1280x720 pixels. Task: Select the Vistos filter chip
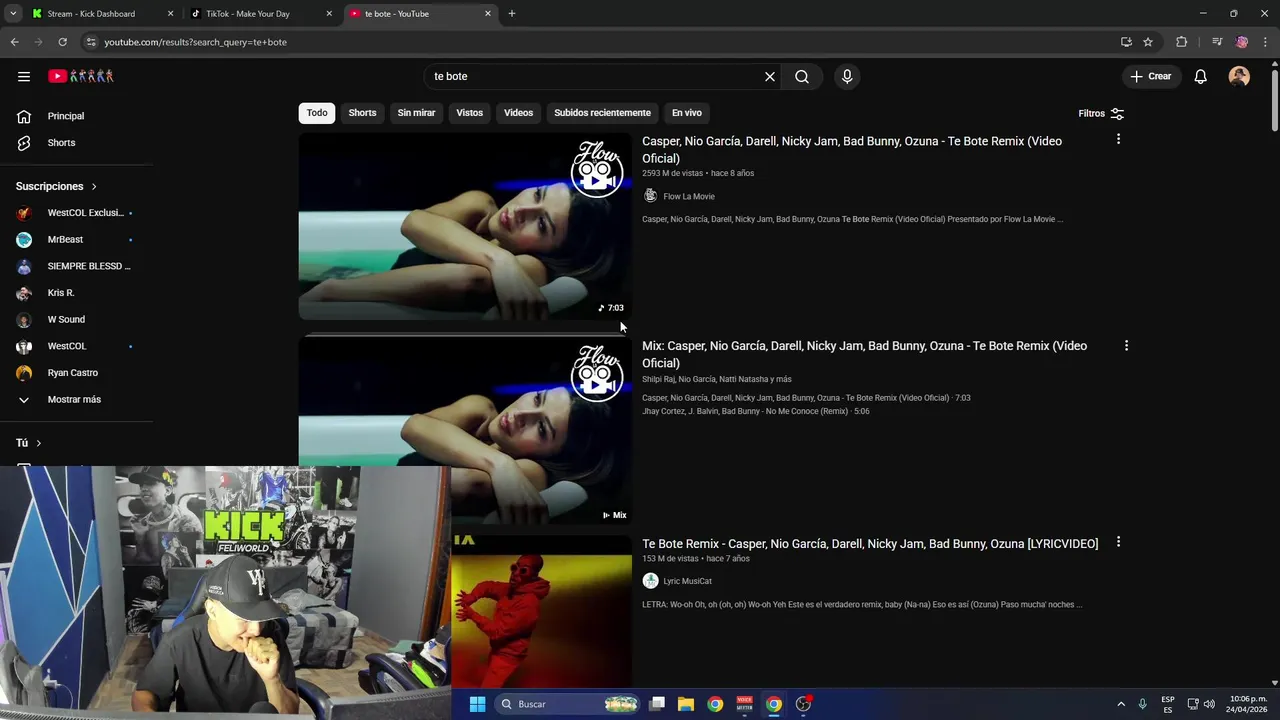470,113
